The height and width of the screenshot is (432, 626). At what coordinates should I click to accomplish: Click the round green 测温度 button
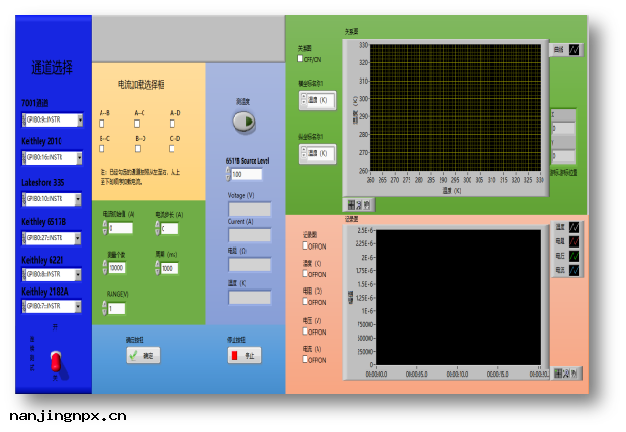pyautogui.click(x=243, y=122)
